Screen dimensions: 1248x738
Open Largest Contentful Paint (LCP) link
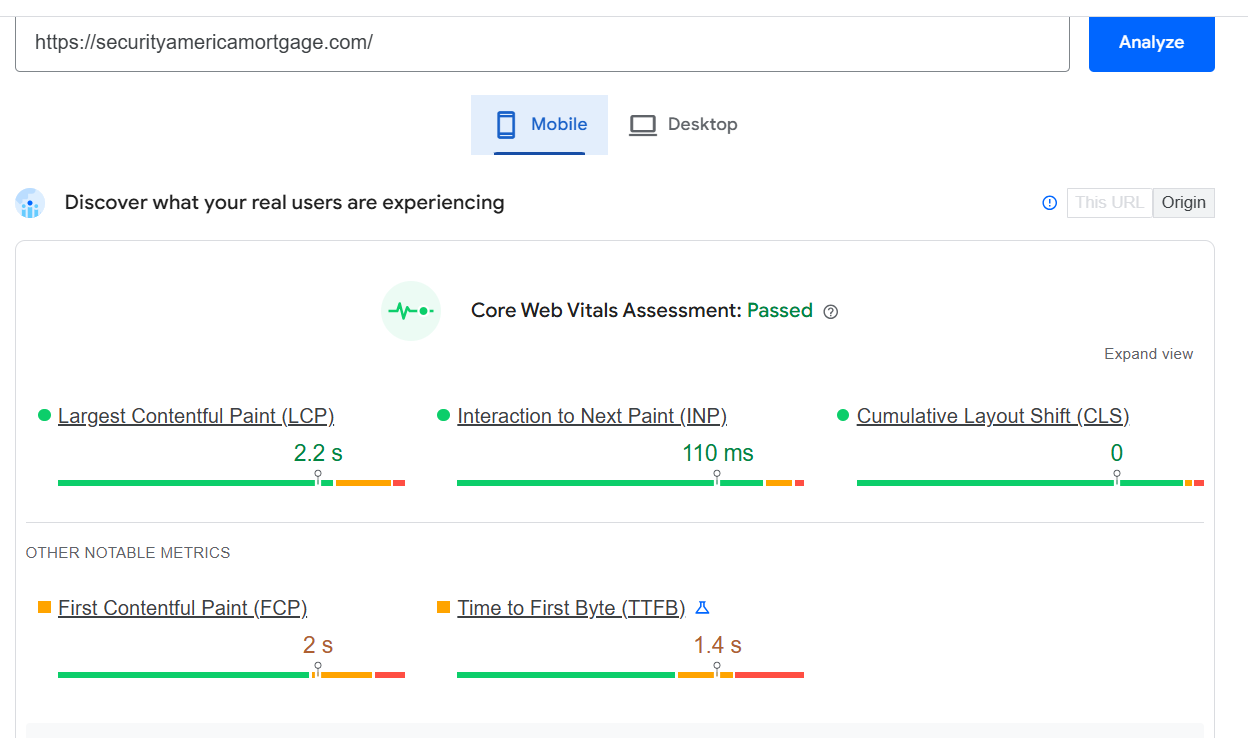196,416
